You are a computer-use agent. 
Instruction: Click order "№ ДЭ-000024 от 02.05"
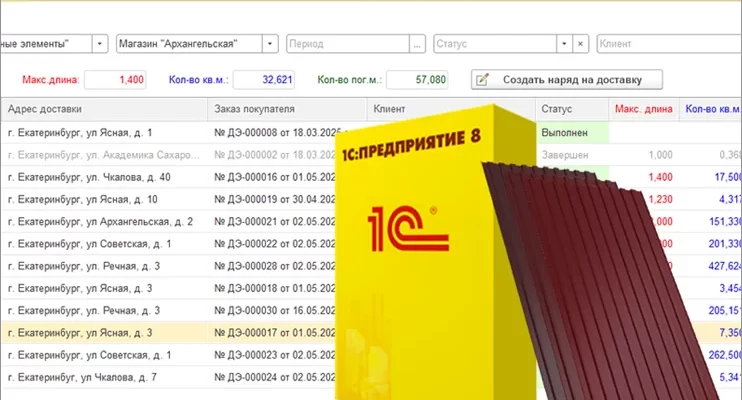(x=274, y=378)
